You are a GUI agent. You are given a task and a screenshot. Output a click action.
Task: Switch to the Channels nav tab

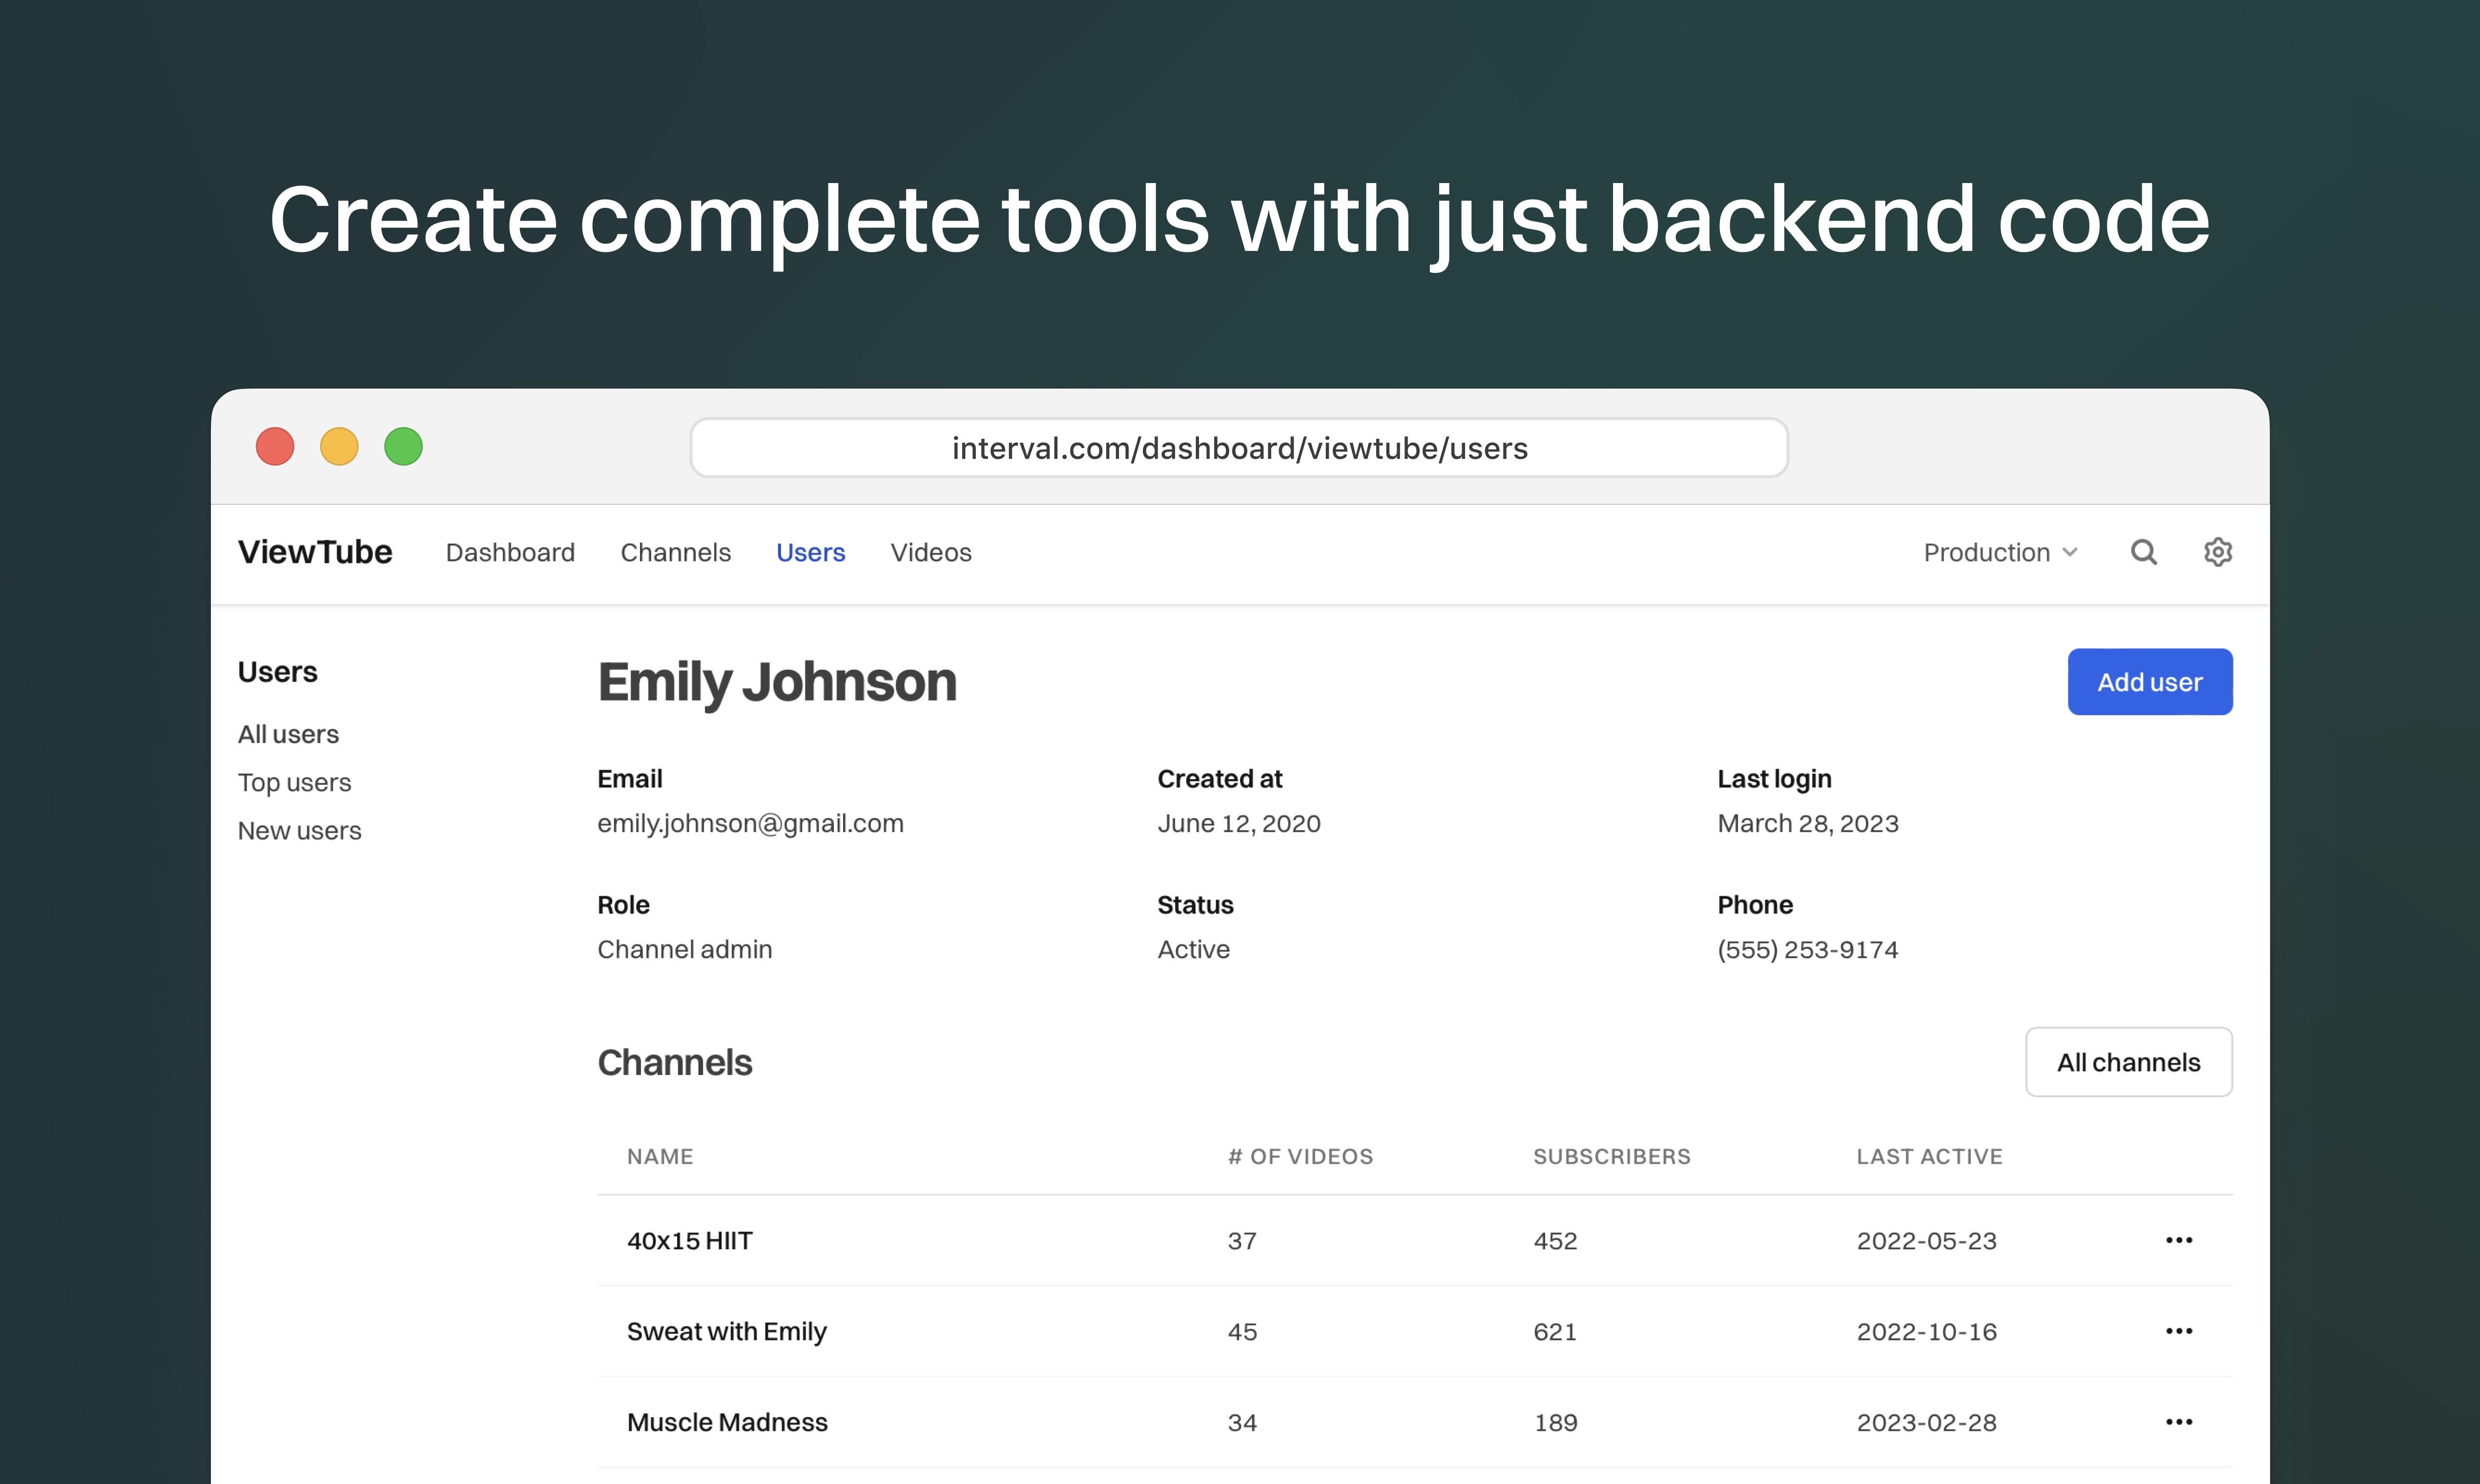(x=675, y=552)
